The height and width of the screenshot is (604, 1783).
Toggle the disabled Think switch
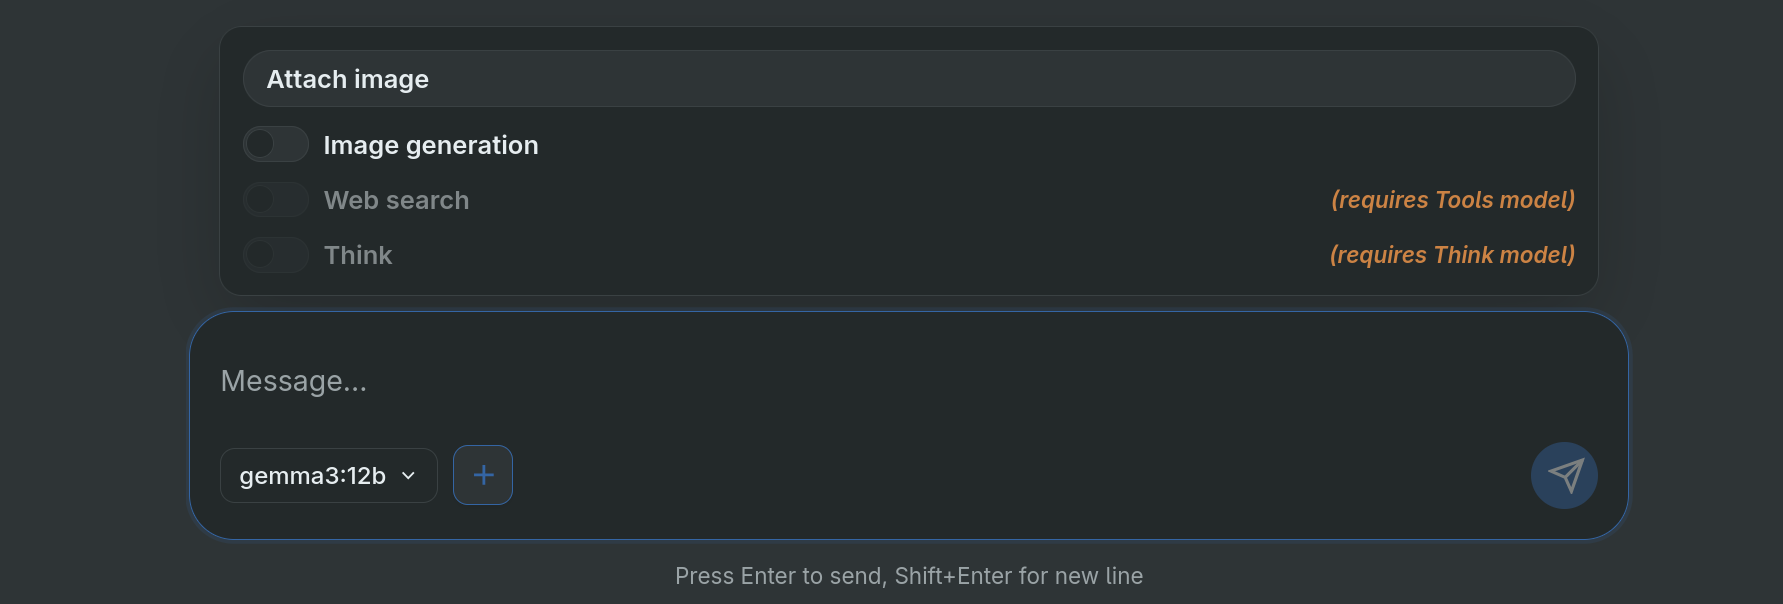click(x=276, y=255)
